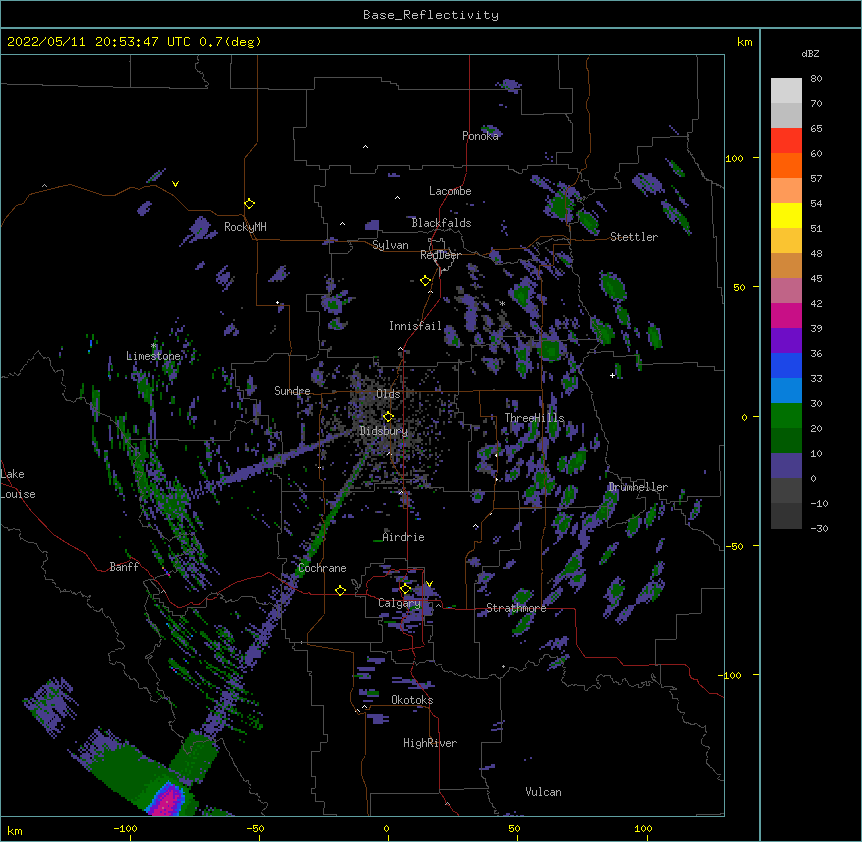862x842 pixels.
Task: Click the green 30 dBZ legend swatch
Action: [786, 416]
